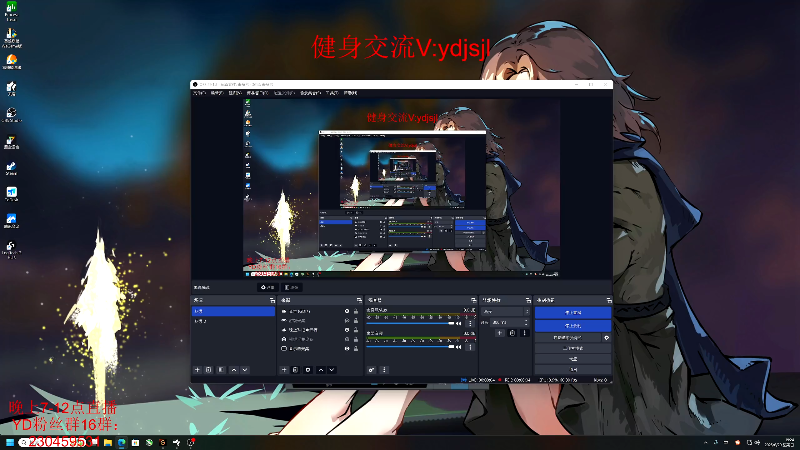Toggle lock on the second source
The height and width of the screenshot is (450, 800).
tap(356, 320)
